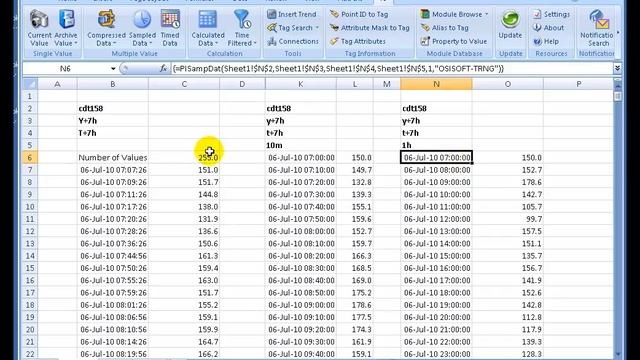The image size is (640, 360).
Task: Expand the Module Browse dropdown arrow
Action: (487, 14)
